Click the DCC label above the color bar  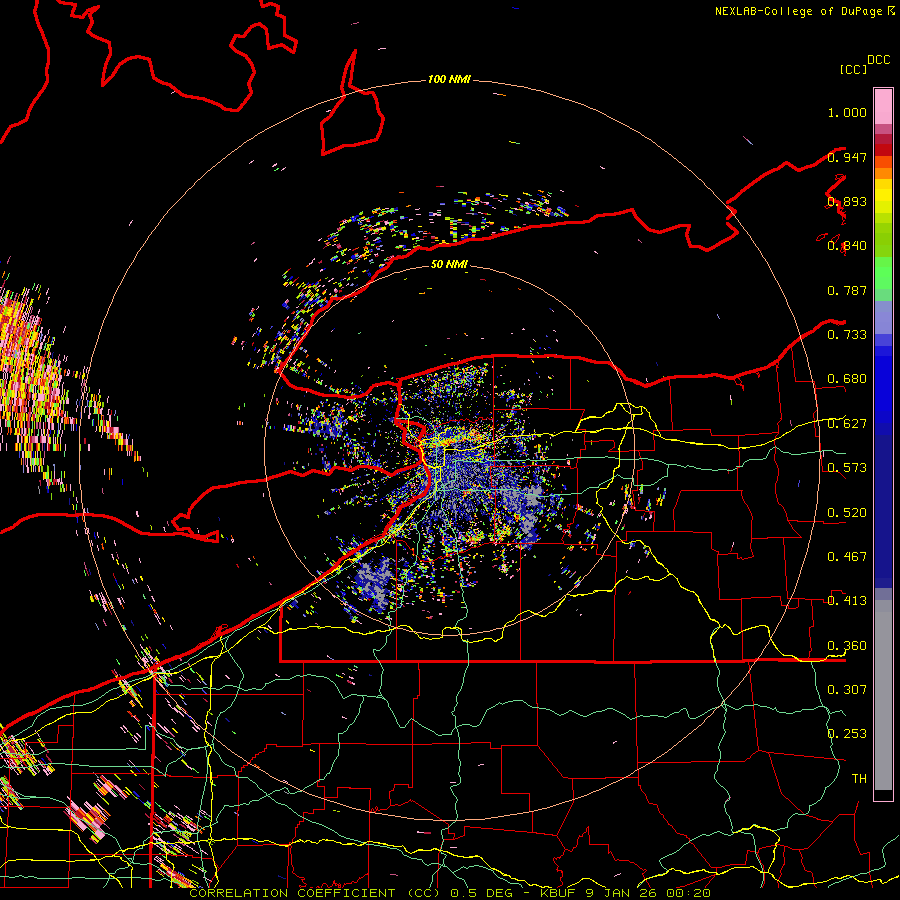pyautogui.click(x=878, y=60)
